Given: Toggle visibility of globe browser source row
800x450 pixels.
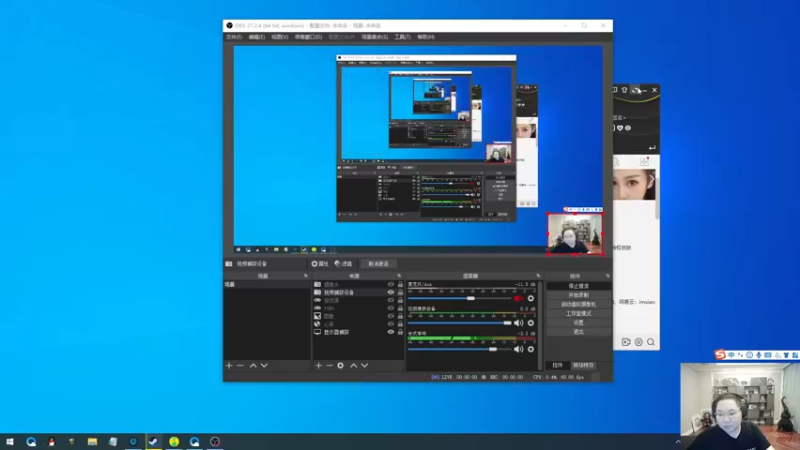Looking at the screenshot, I should (391, 324).
